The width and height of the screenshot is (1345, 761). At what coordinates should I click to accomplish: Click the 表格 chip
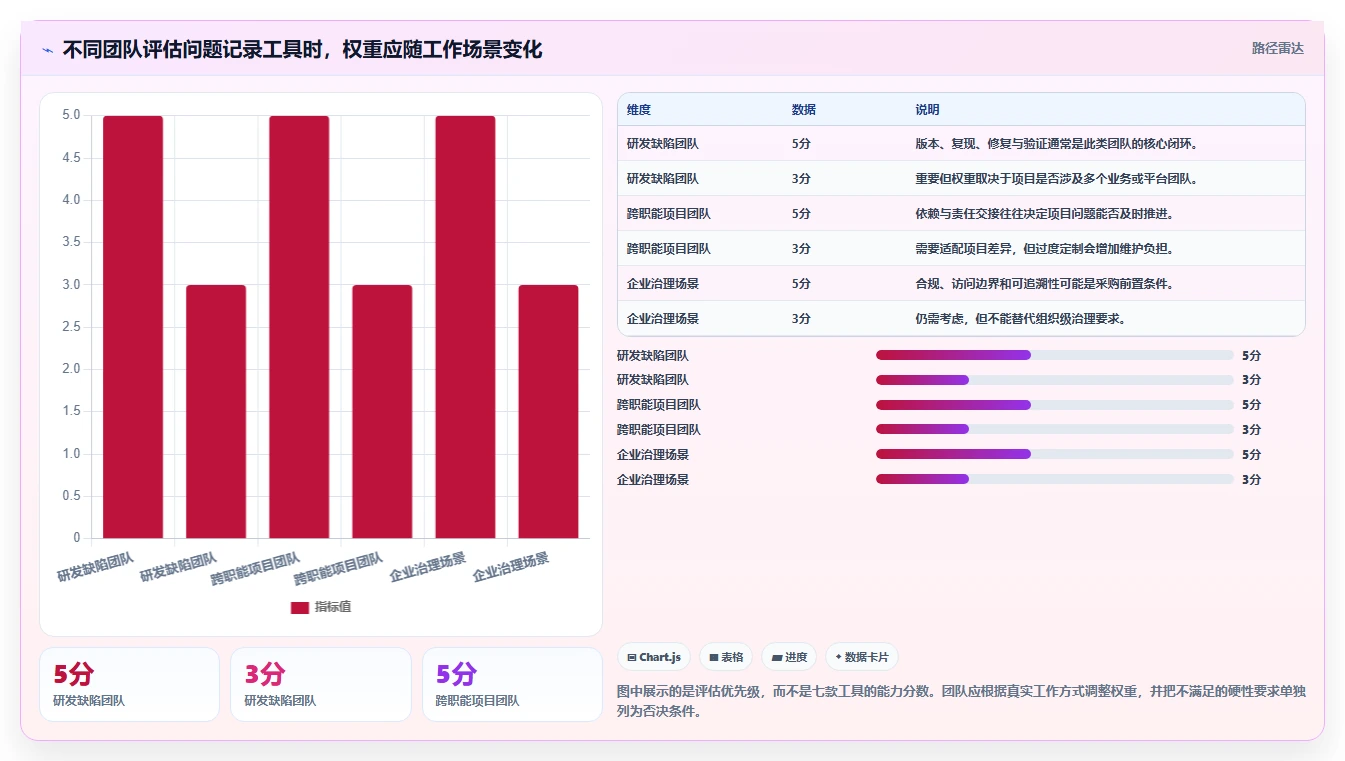[x=726, y=657]
